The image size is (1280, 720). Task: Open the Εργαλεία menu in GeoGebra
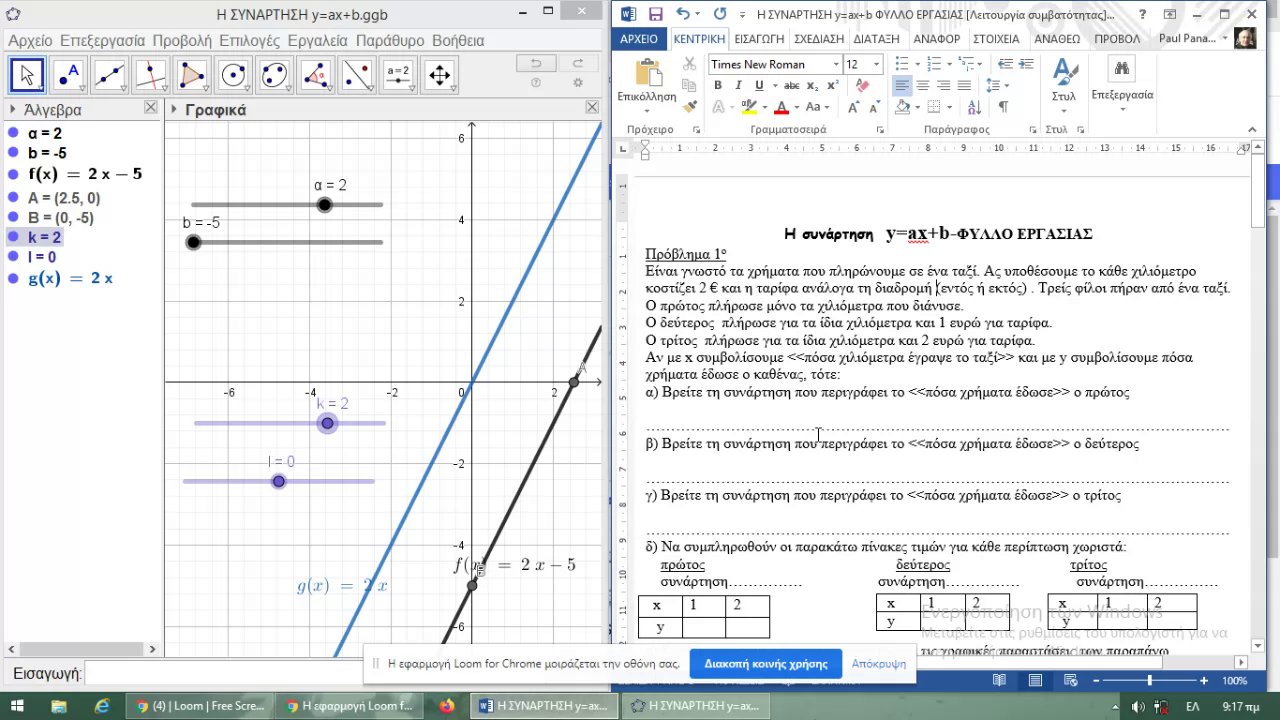[317, 41]
